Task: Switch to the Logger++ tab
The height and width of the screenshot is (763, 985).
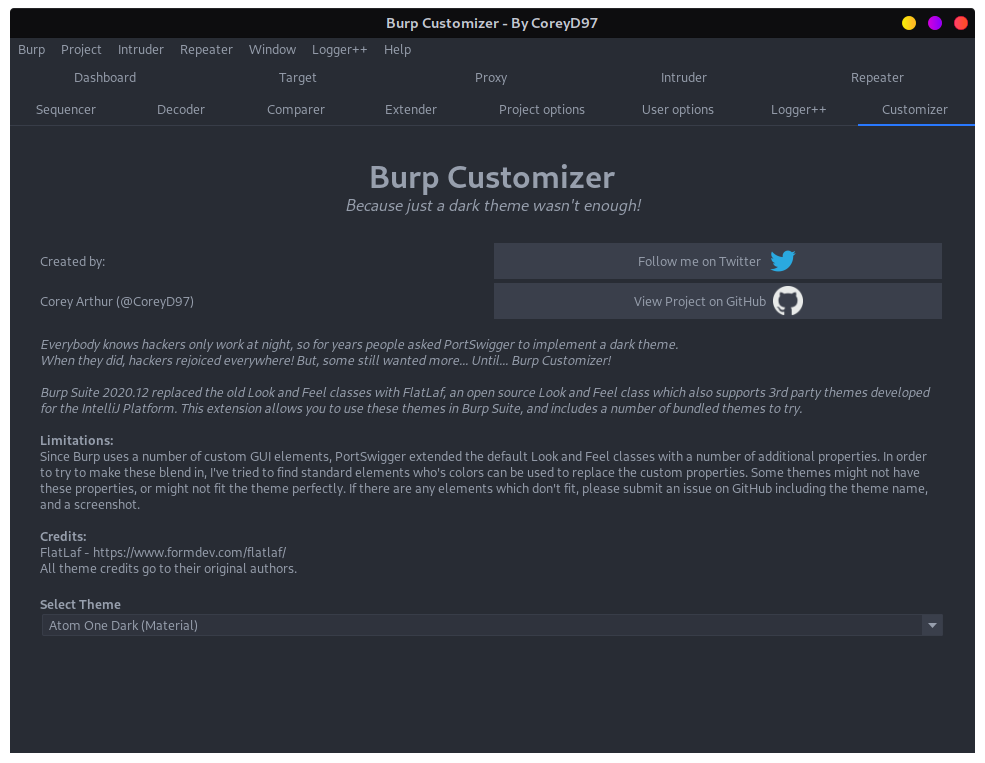Action: 798,110
